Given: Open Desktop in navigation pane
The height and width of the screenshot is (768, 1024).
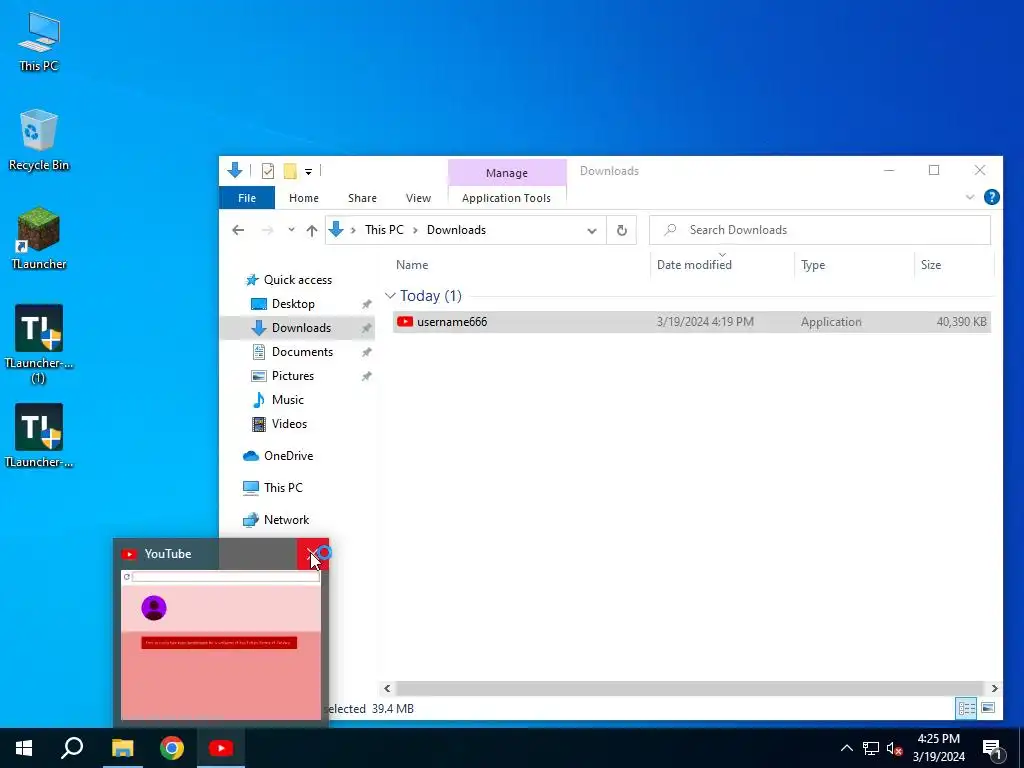Looking at the screenshot, I should [293, 304].
